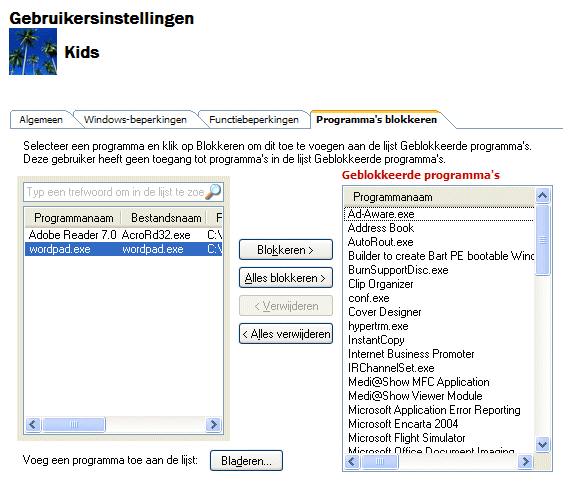Image resolution: width=571 pixels, height=479 pixels.
Task: Click the Alles verwijderen button
Action: (x=286, y=334)
